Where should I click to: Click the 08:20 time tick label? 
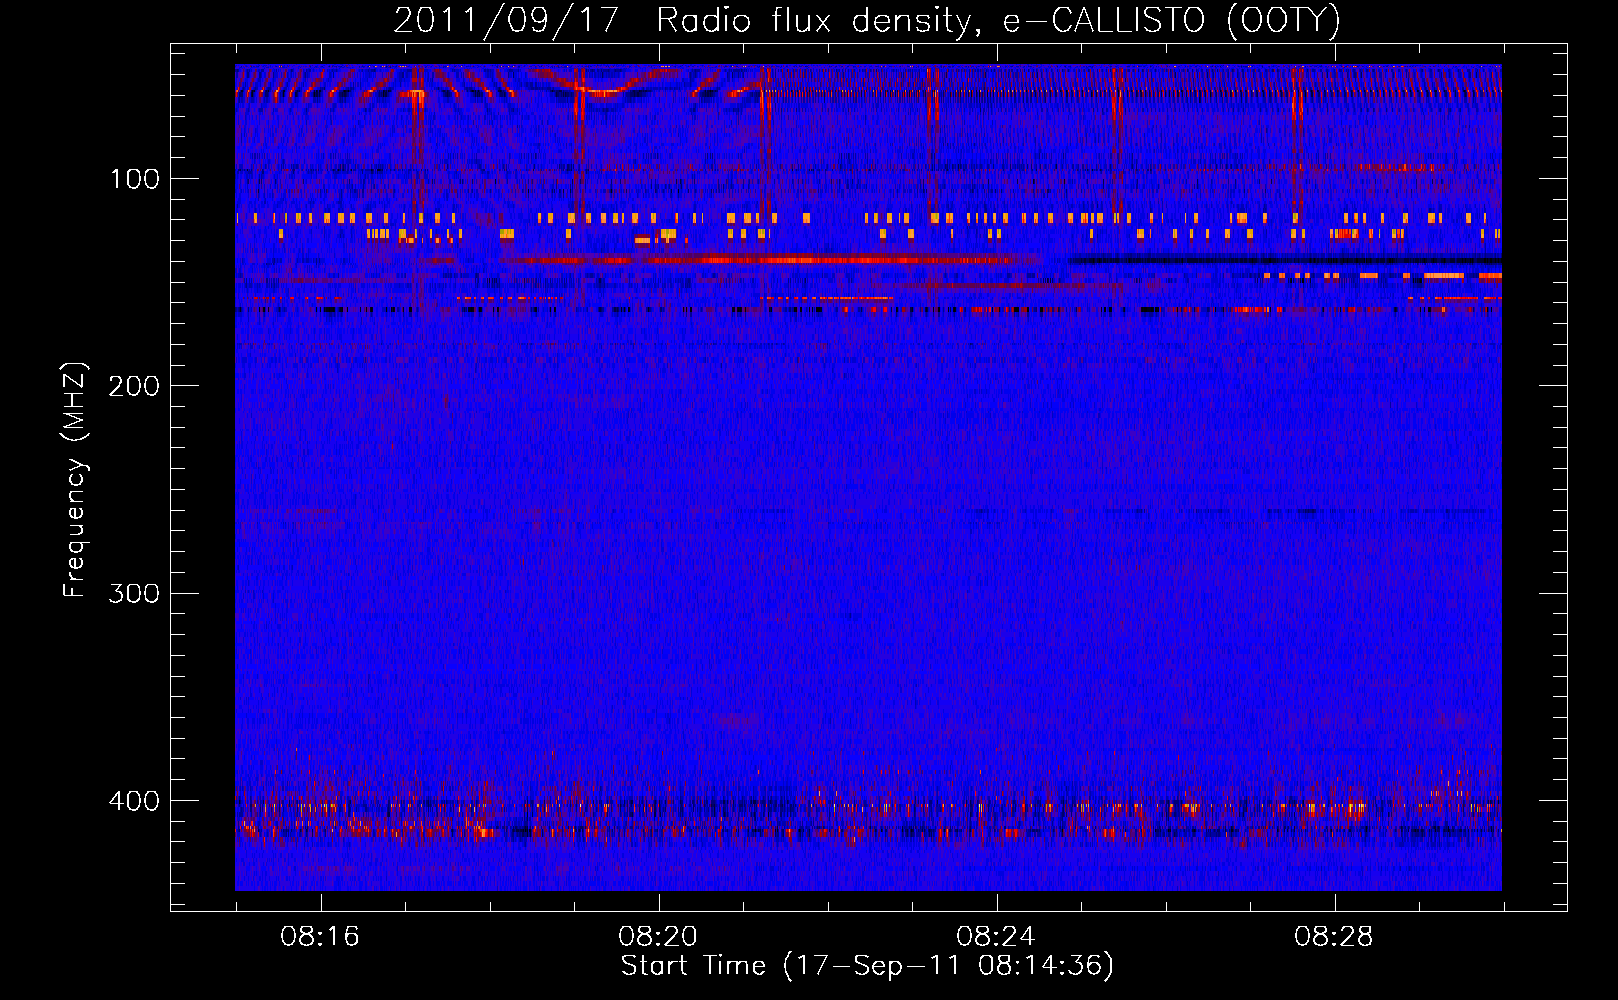[658, 937]
